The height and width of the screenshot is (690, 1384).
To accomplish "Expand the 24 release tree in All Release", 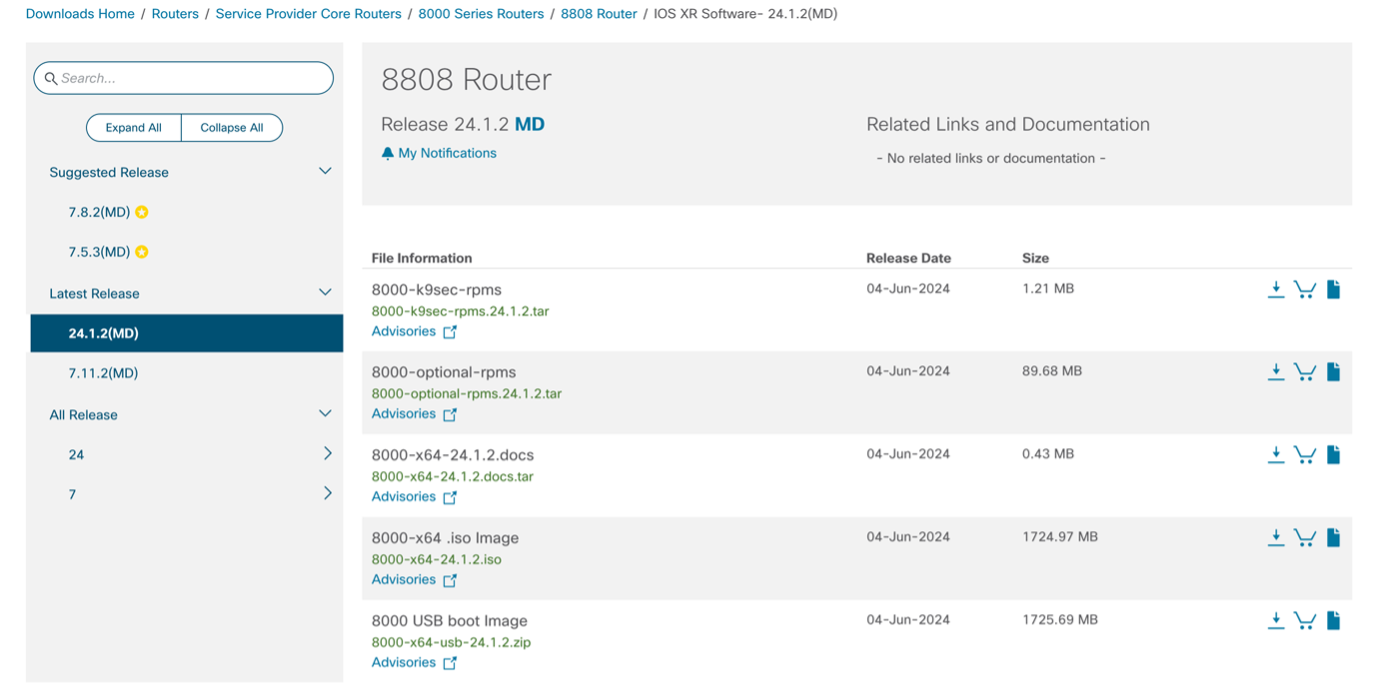I will [x=327, y=453].
